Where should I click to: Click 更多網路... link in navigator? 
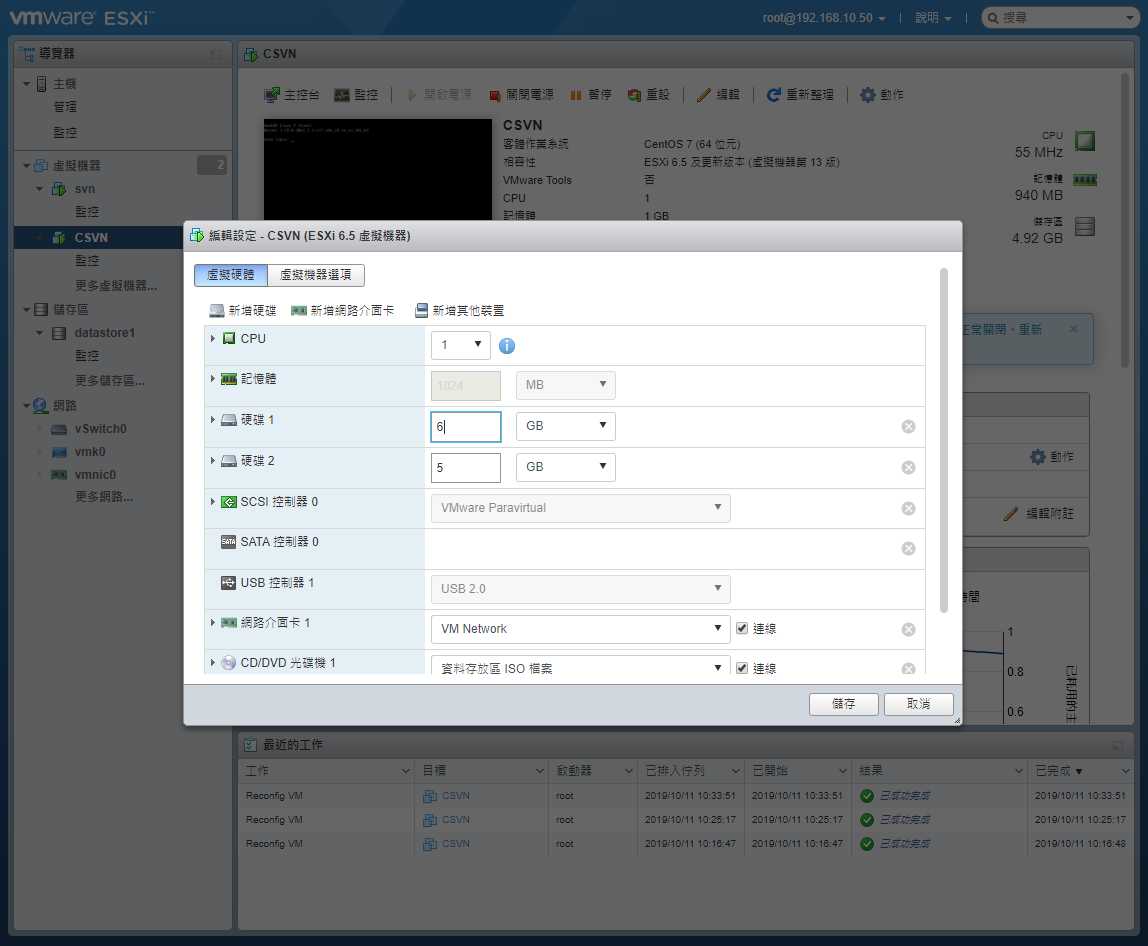tap(104, 496)
